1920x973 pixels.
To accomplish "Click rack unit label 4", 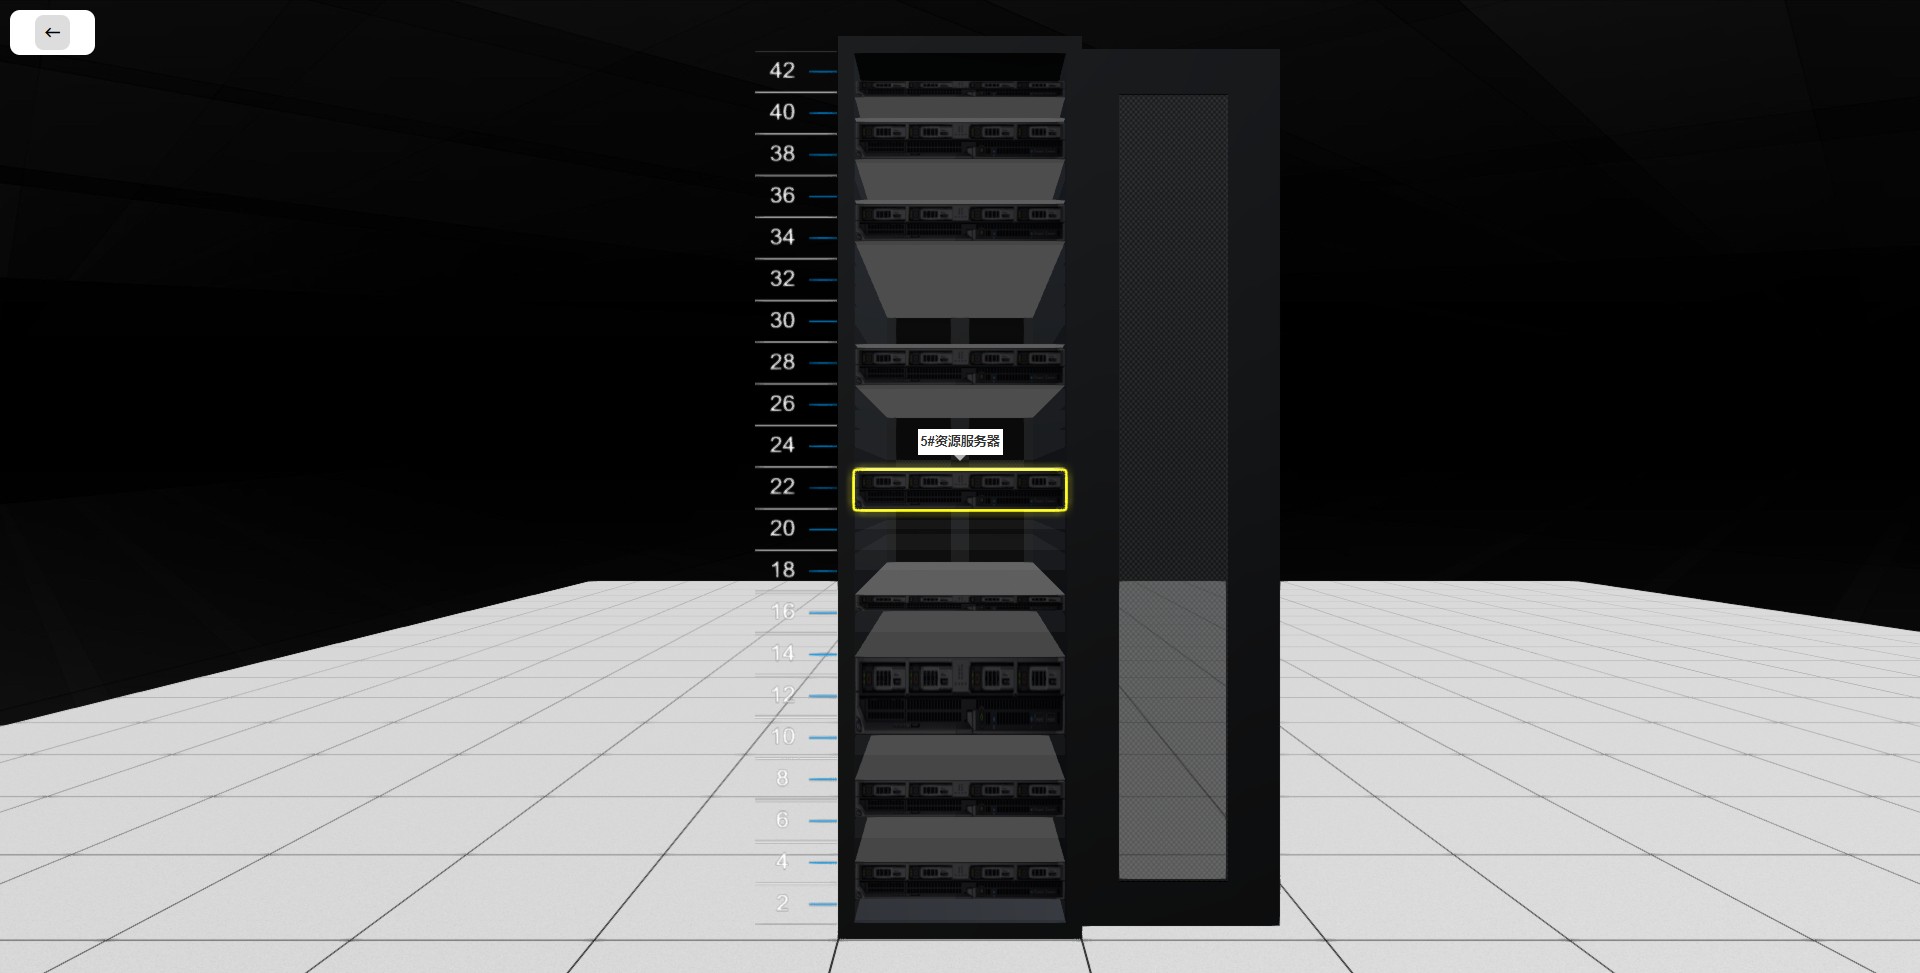I will (782, 861).
